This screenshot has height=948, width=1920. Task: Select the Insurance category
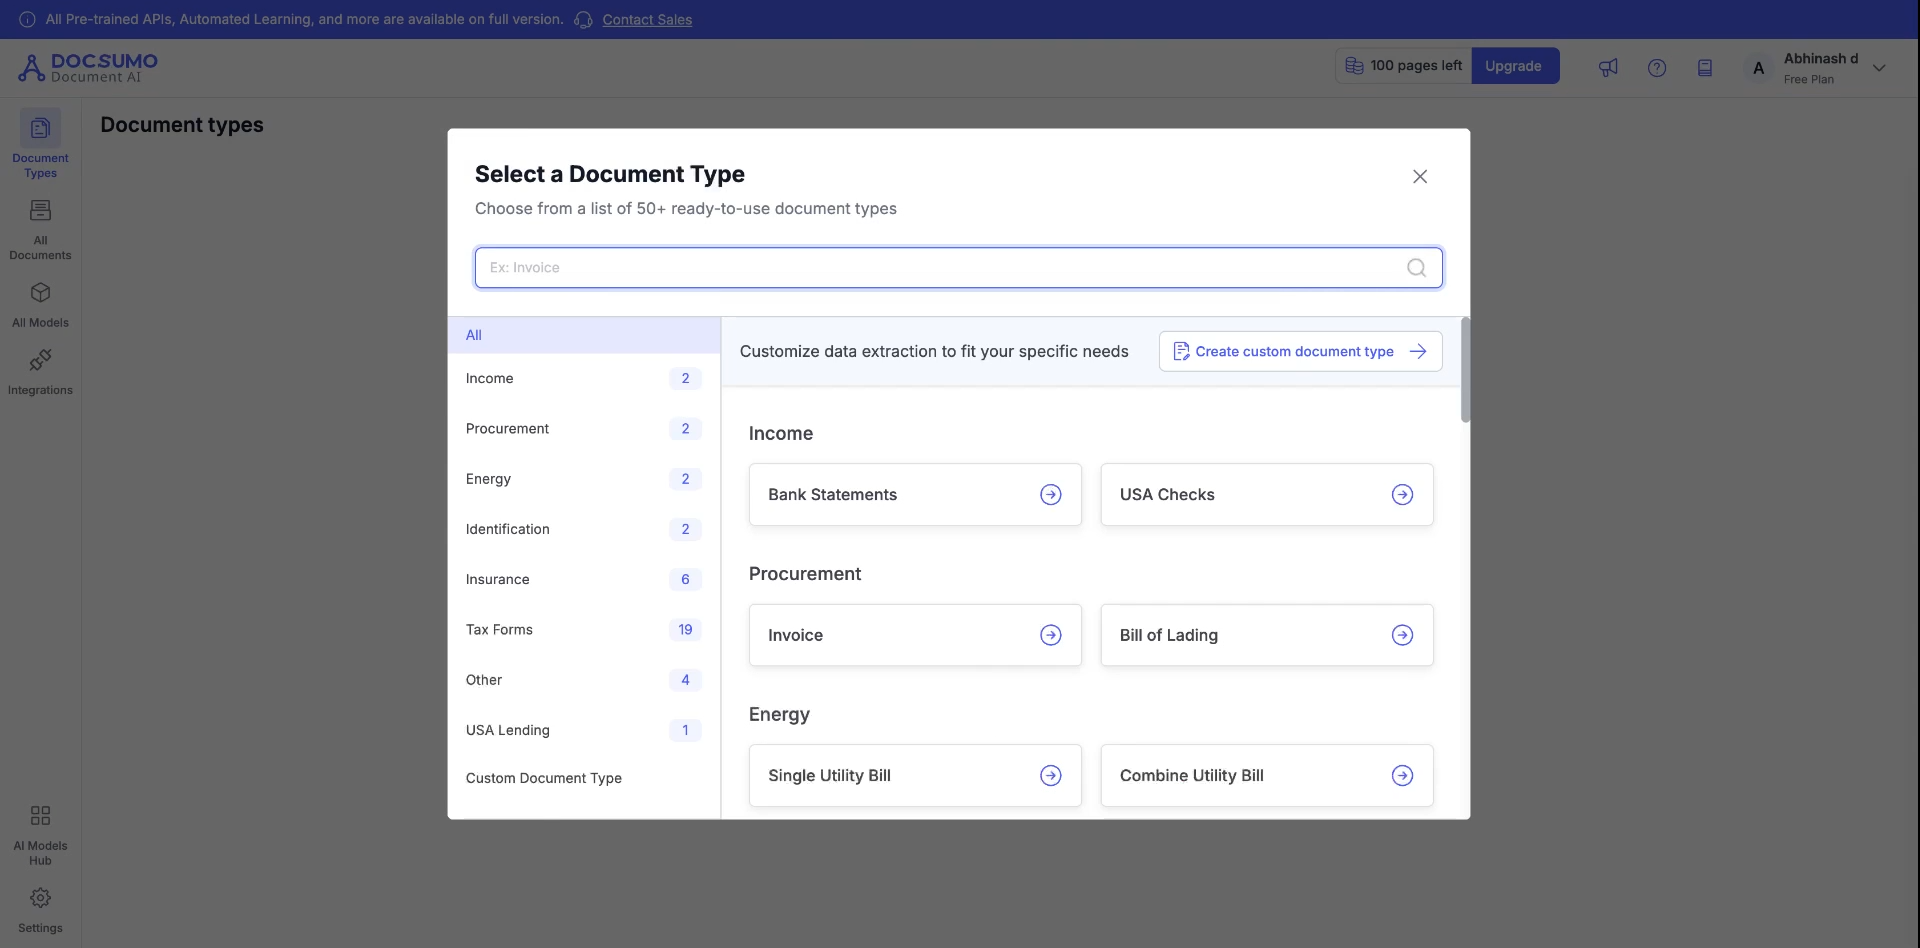pyautogui.click(x=584, y=579)
